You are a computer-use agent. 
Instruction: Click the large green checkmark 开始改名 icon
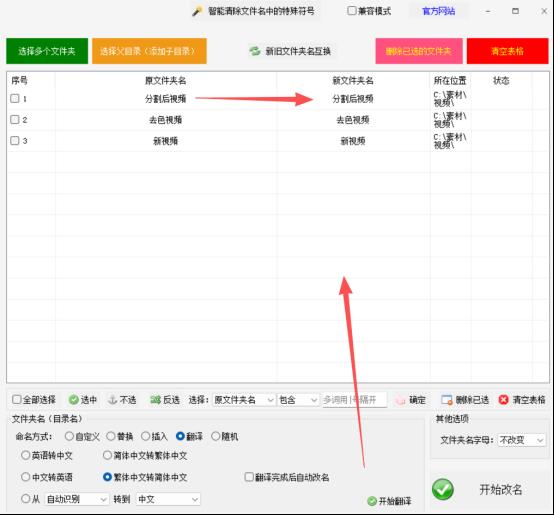tap(443, 490)
